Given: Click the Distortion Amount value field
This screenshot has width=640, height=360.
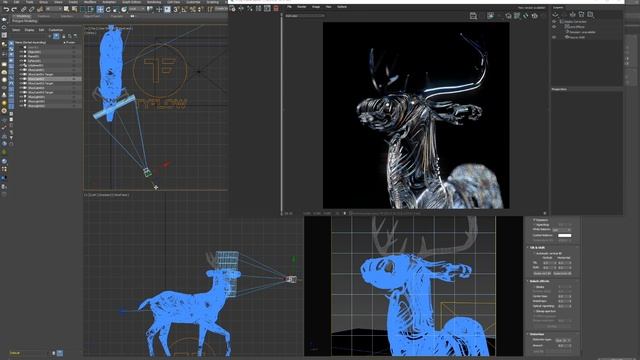Looking at the screenshot, I should 564,346.
